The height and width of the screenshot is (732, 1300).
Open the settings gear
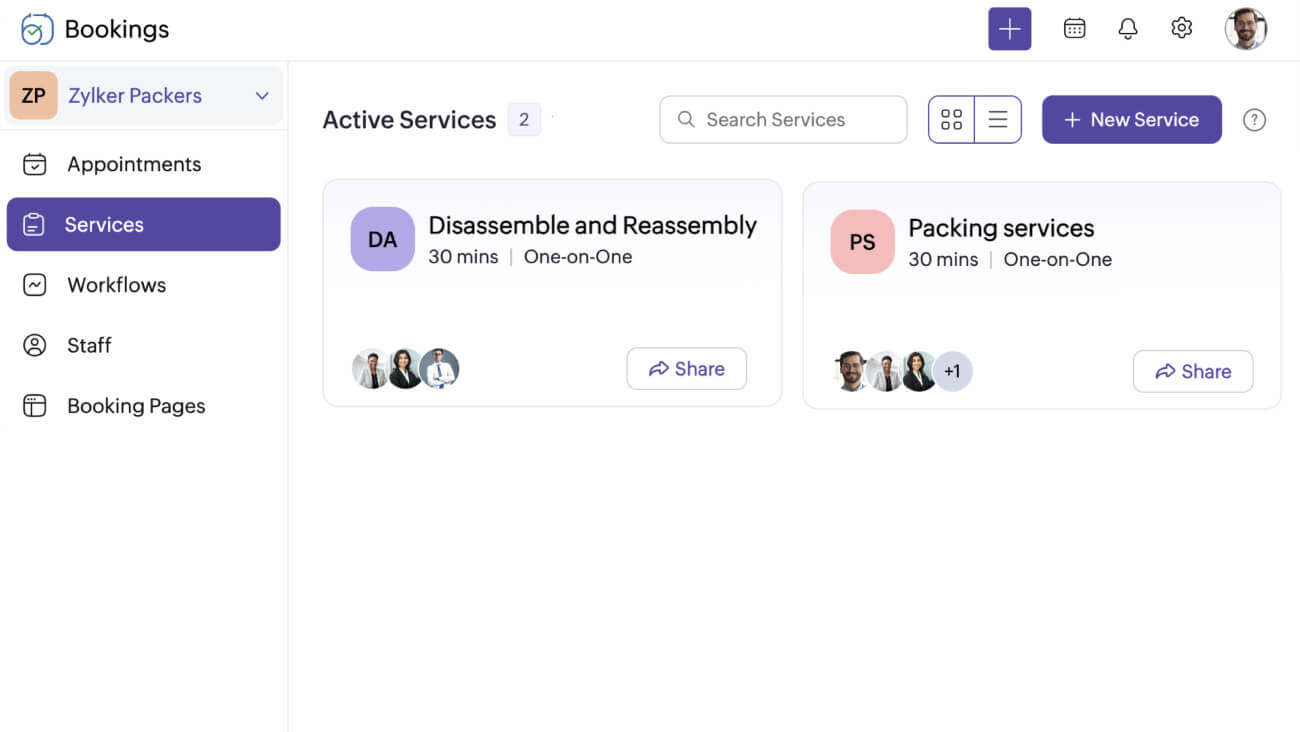click(1181, 28)
